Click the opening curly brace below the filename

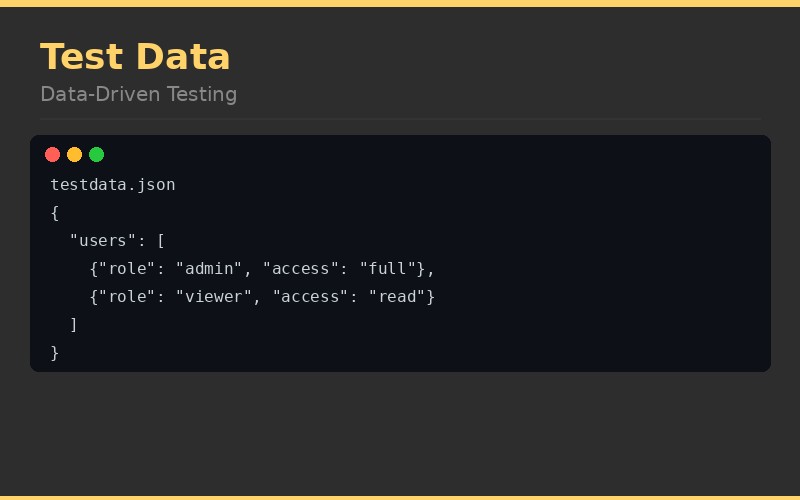click(55, 213)
